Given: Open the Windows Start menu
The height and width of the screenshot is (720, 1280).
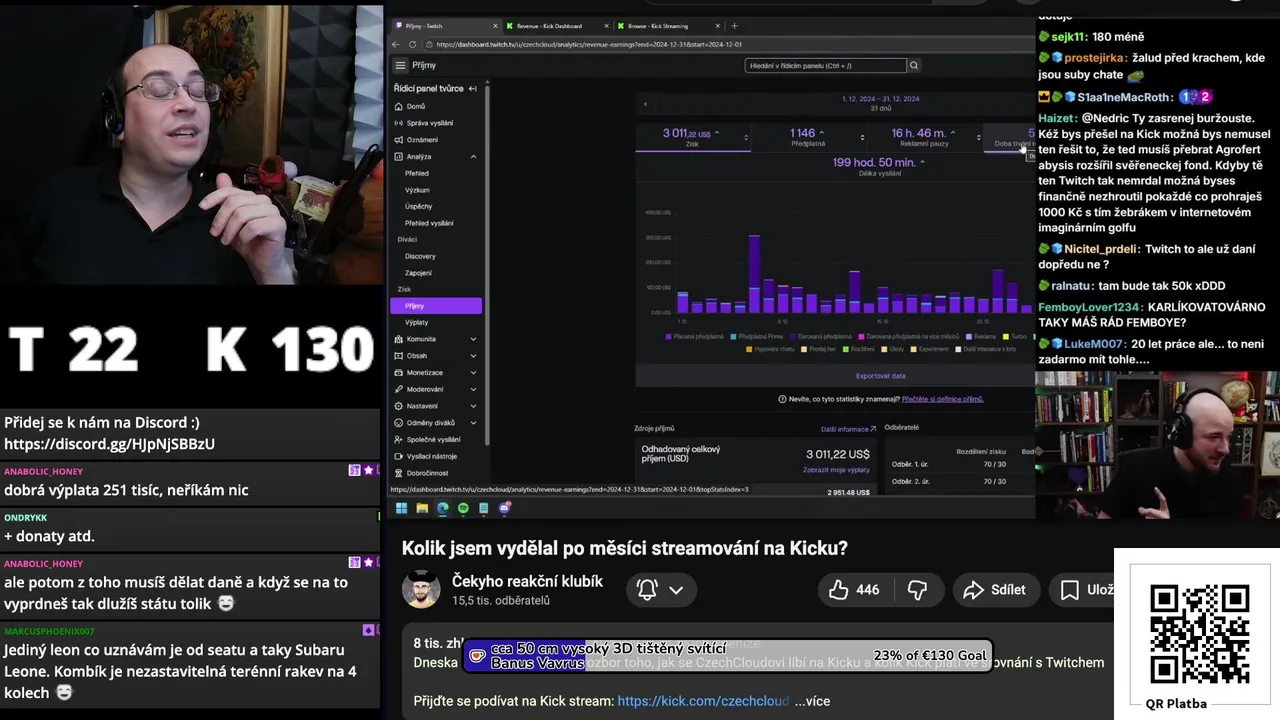Looking at the screenshot, I should (401, 508).
